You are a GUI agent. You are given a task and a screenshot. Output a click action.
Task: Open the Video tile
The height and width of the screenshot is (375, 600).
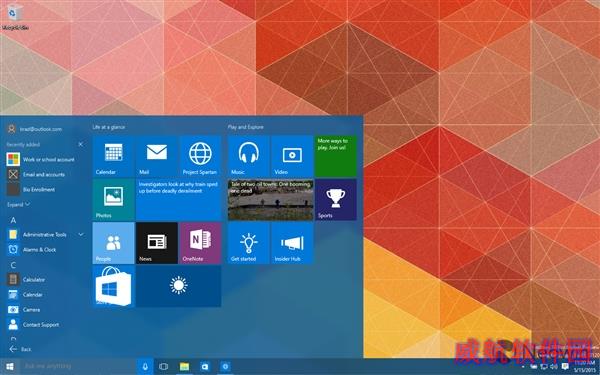[x=292, y=156]
